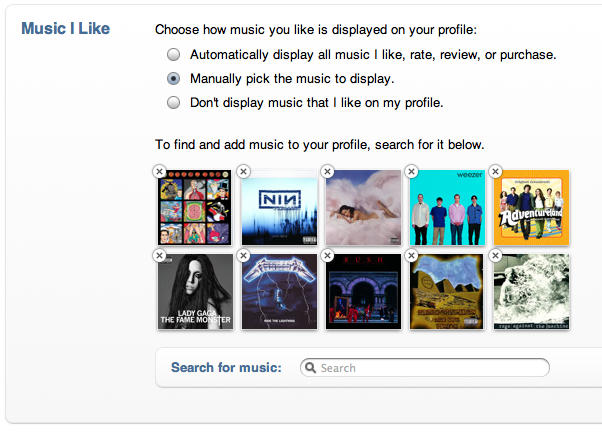Remove the Nine Inch Nails album
Screen dimensions: 602x434
pyautogui.click(x=244, y=172)
